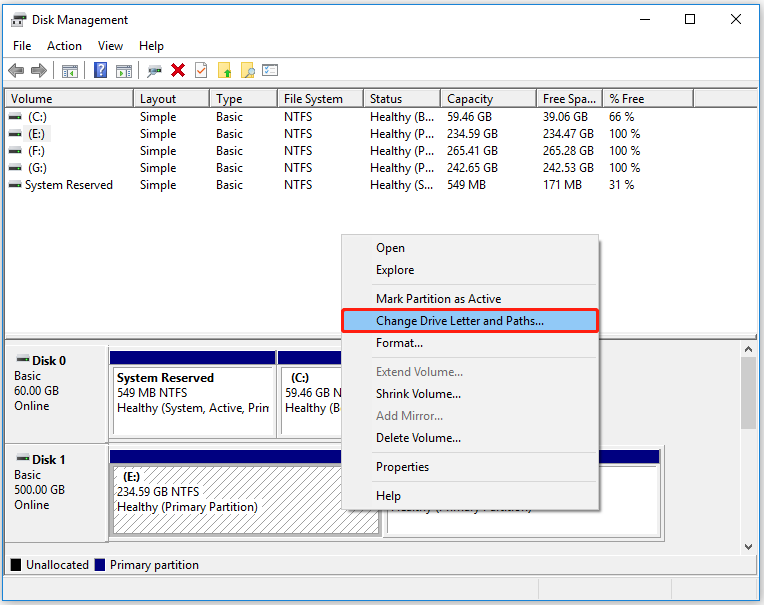Viewport: 764px width, 605px height.
Task: Toggle the Show/Hide Action Pane icon
Action: click(124, 71)
